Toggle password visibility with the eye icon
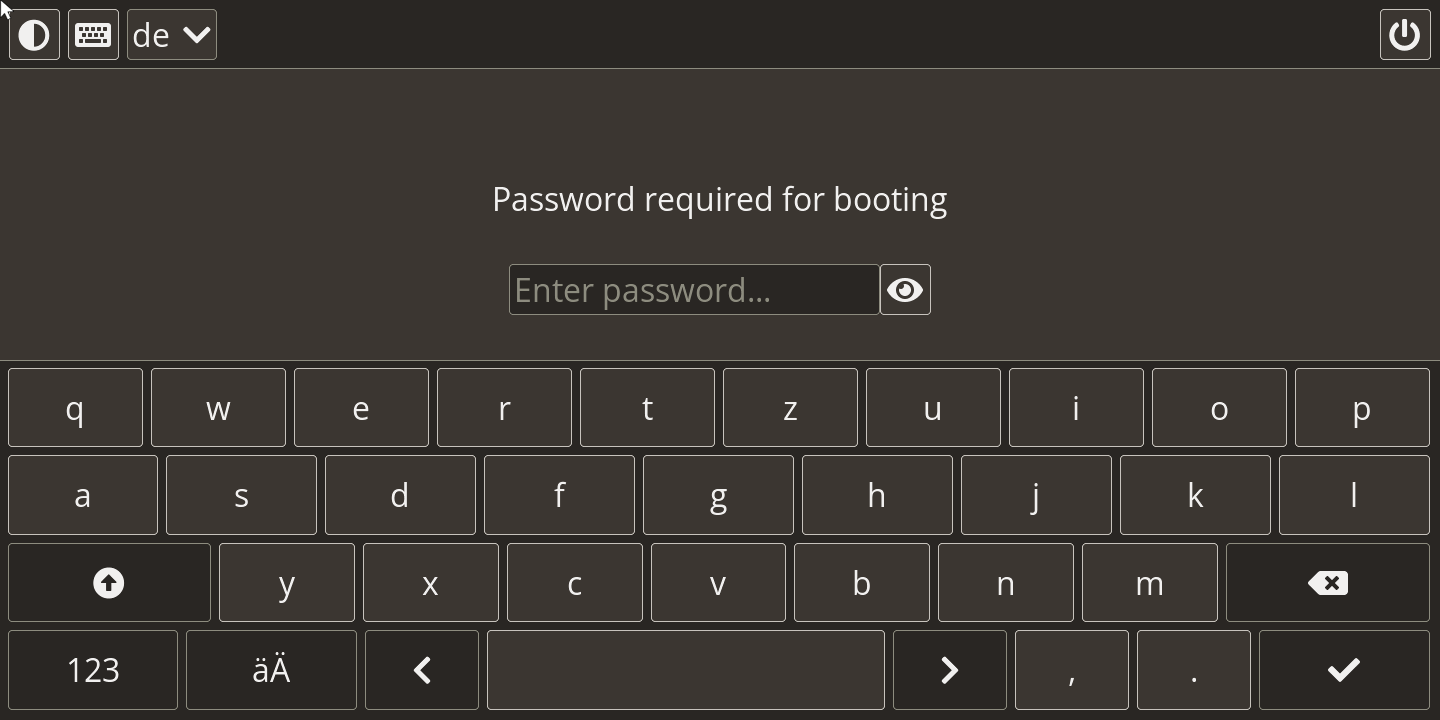 [x=904, y=289]
